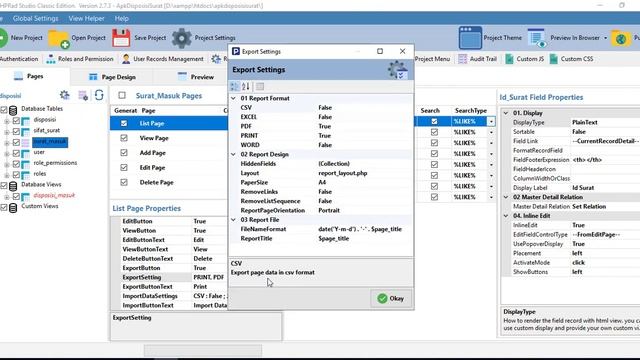Viewport: 640px width, 360px height.
Task: Uncheck the user table checkbox
Action: [x=16, y=153]
